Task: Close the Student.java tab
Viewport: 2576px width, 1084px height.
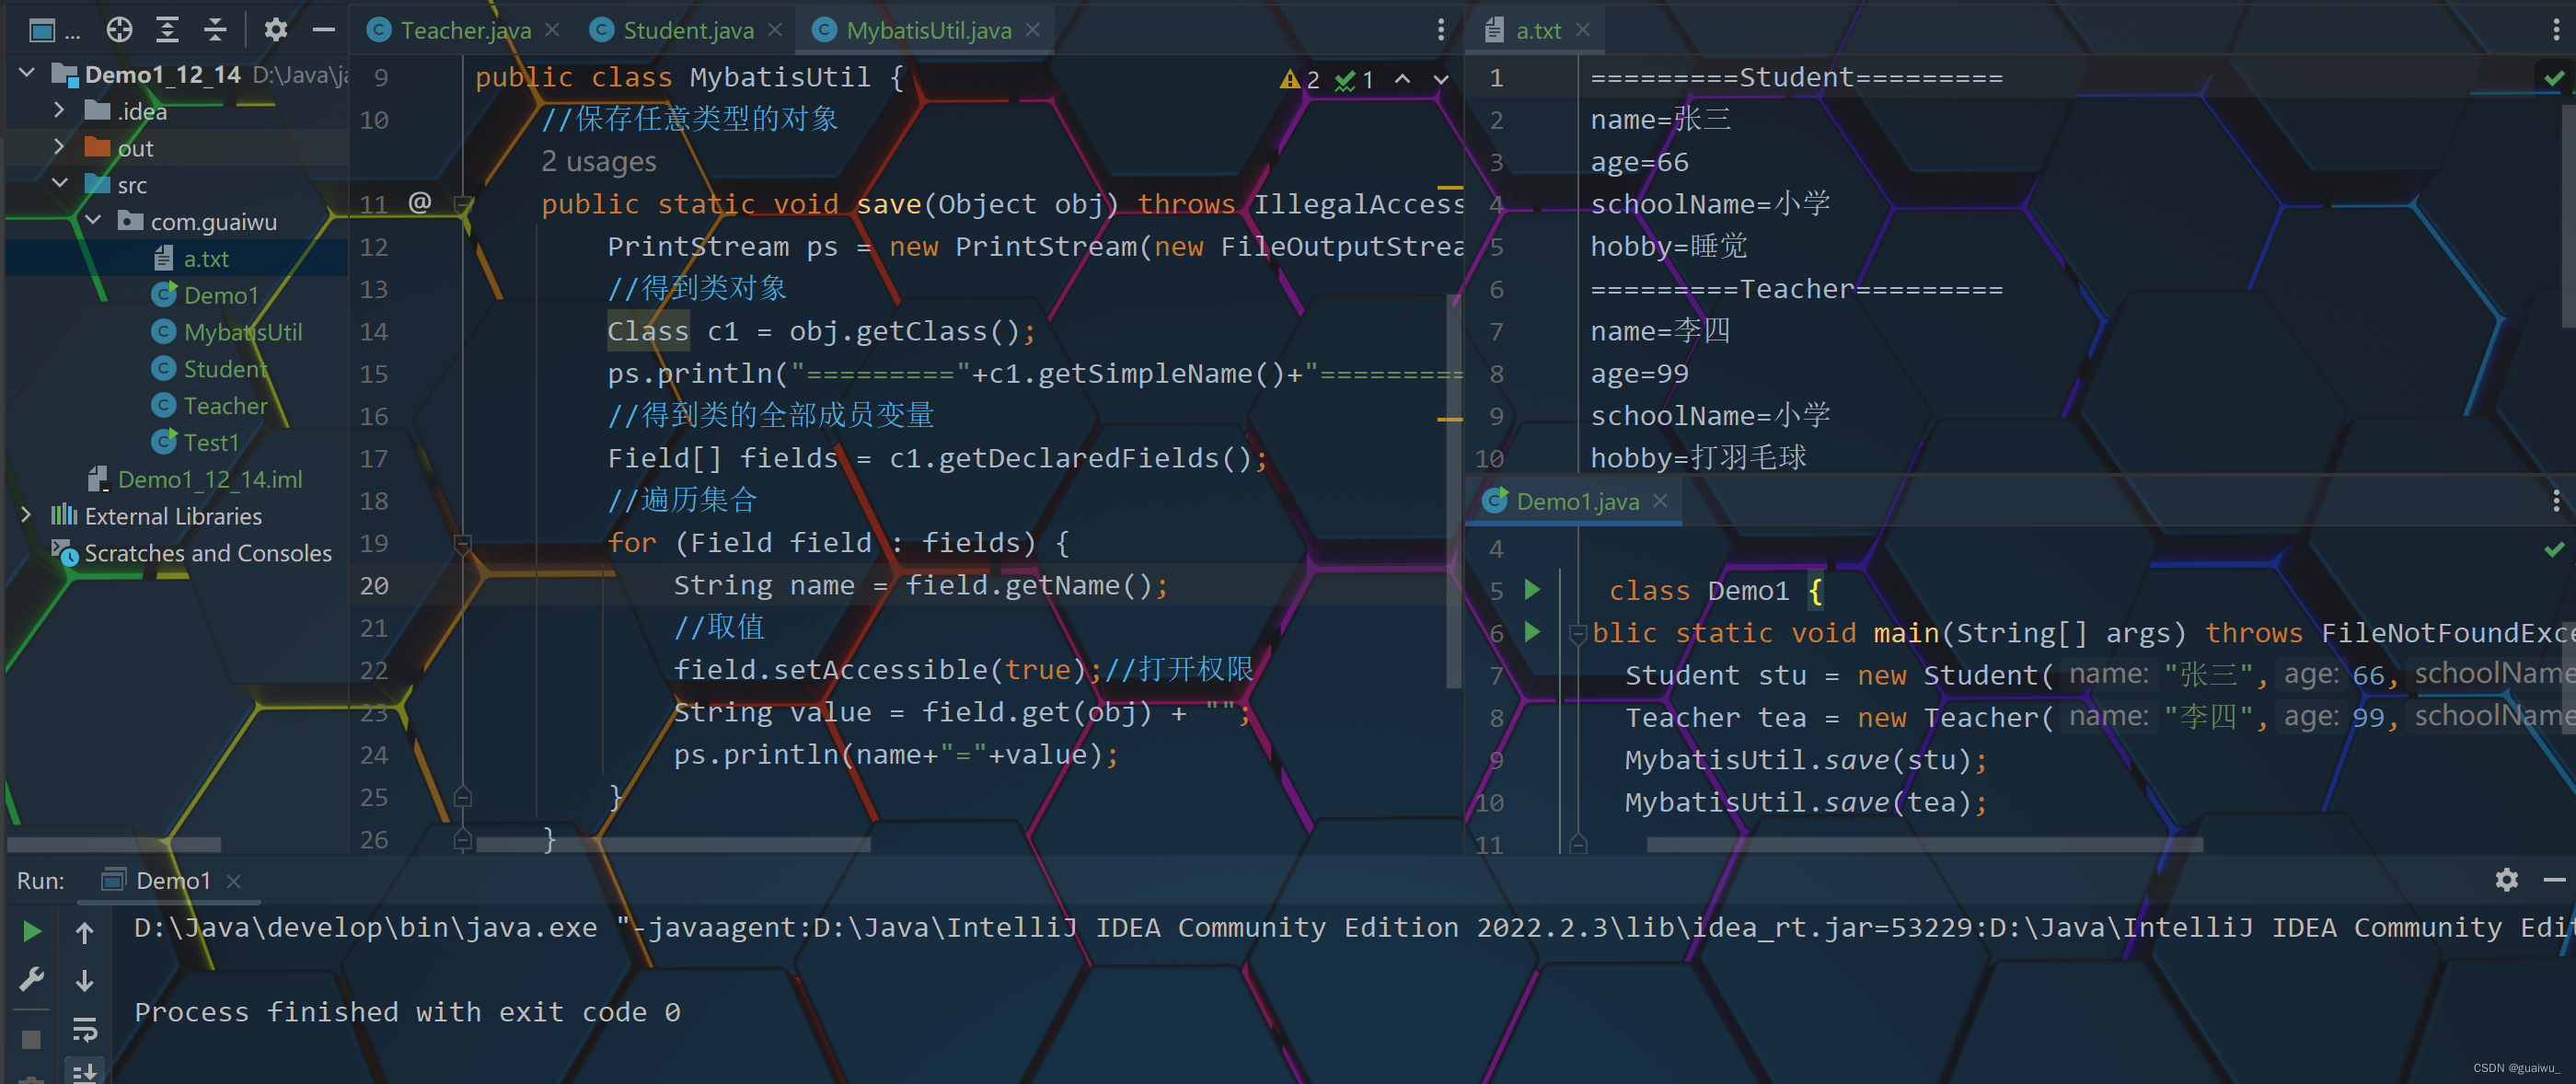Action: coord(775,30)
